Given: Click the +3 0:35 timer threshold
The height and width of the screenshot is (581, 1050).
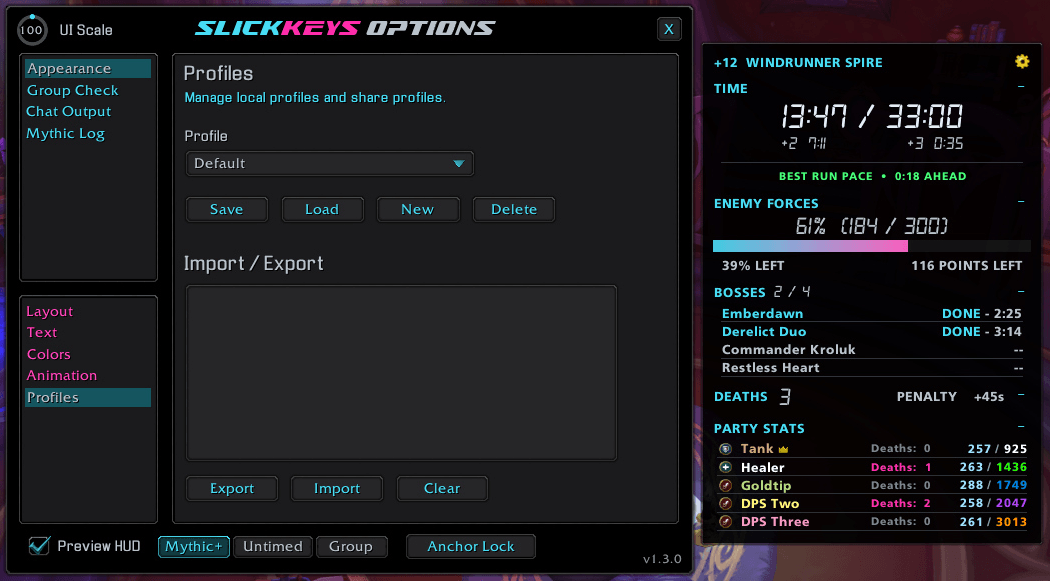Looking at the screenshot, I should [935, 143].
